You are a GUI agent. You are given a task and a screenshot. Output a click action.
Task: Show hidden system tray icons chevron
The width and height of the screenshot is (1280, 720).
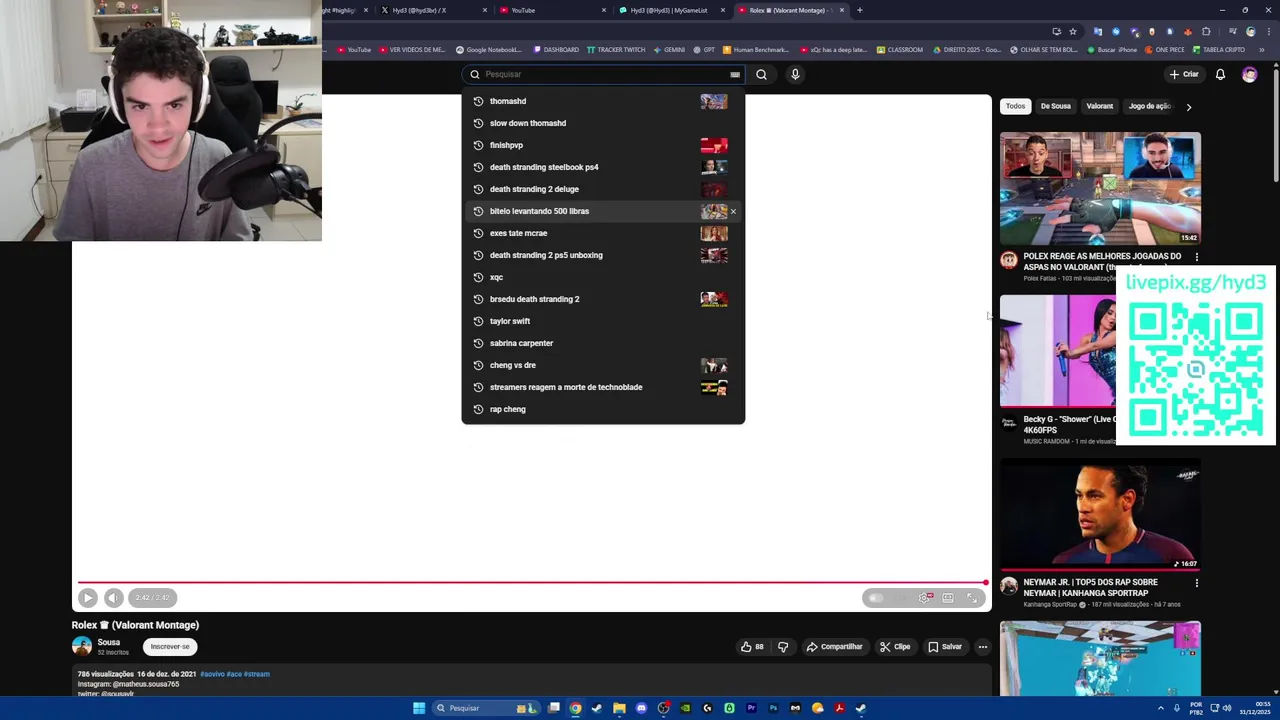[1161, 708]
